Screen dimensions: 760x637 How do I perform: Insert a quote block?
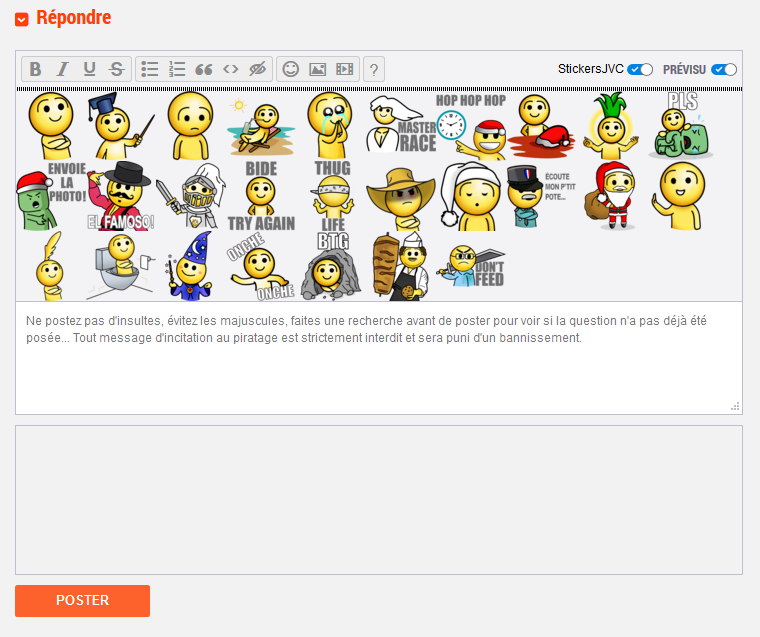(x=204, y=69)
